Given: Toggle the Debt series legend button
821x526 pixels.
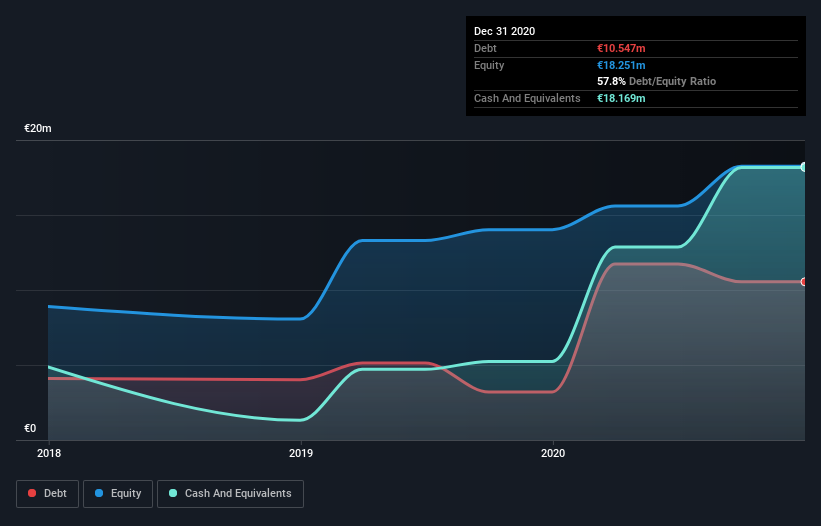Looking at the screenshot, I should tap(48, 494).
